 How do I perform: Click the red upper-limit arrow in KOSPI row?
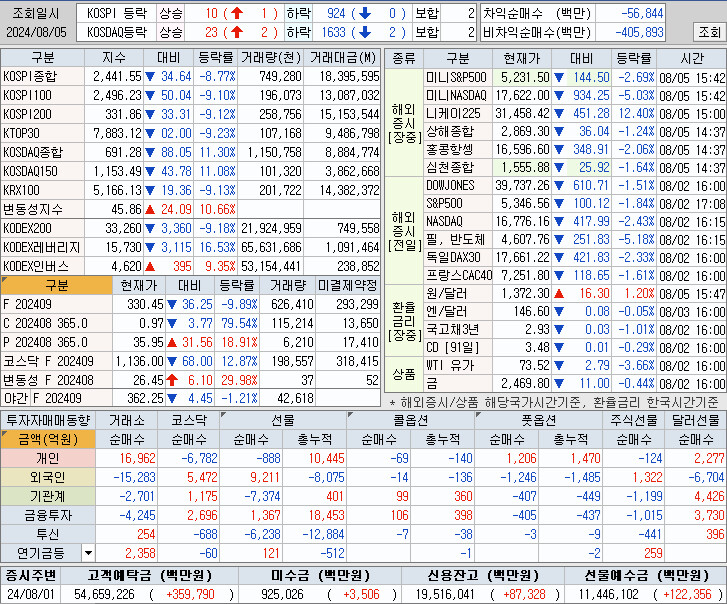[x=237, y=14]
